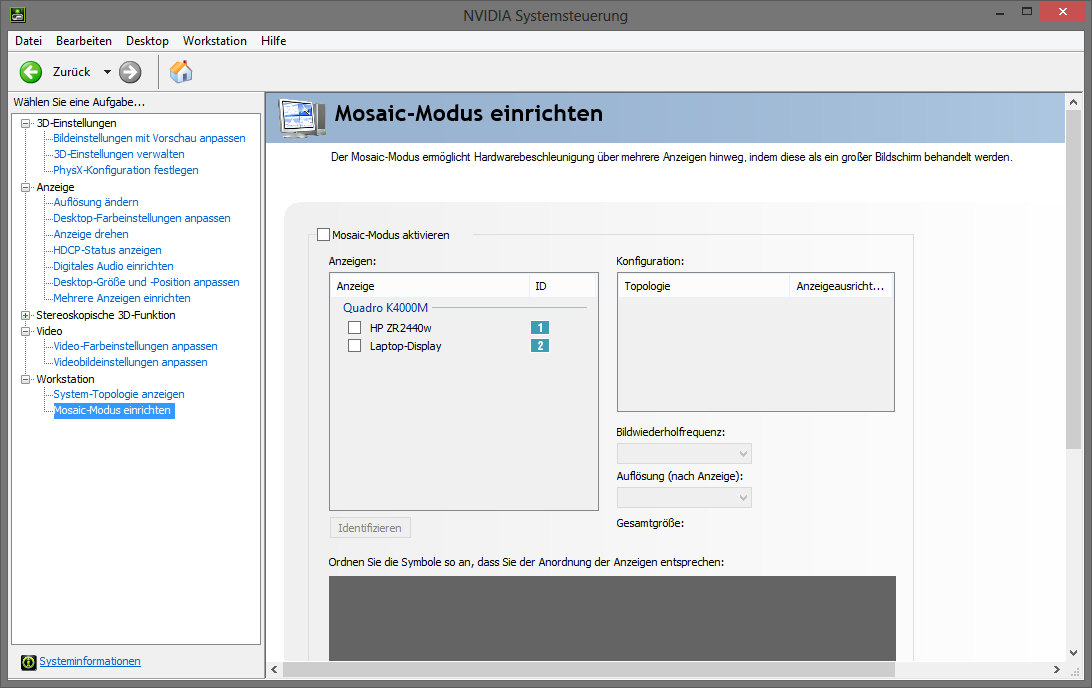
Task: Click the Topologie column header
Action: (703, 286)
